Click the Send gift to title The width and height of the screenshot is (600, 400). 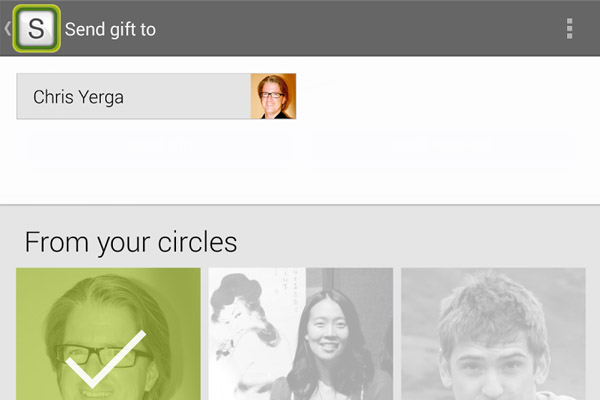pyautogui.click(x=110, y=29)
